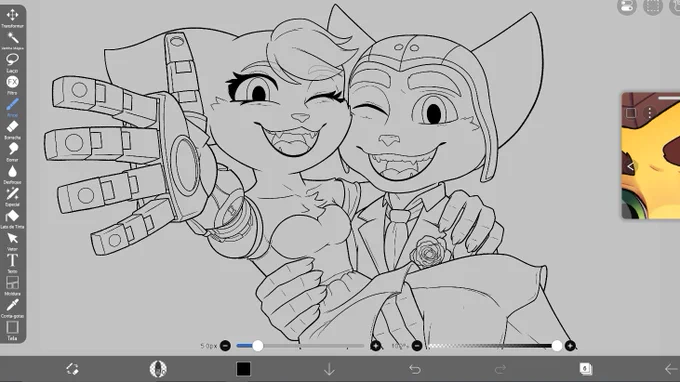Tap the square icon on reference window

[631, 113]
